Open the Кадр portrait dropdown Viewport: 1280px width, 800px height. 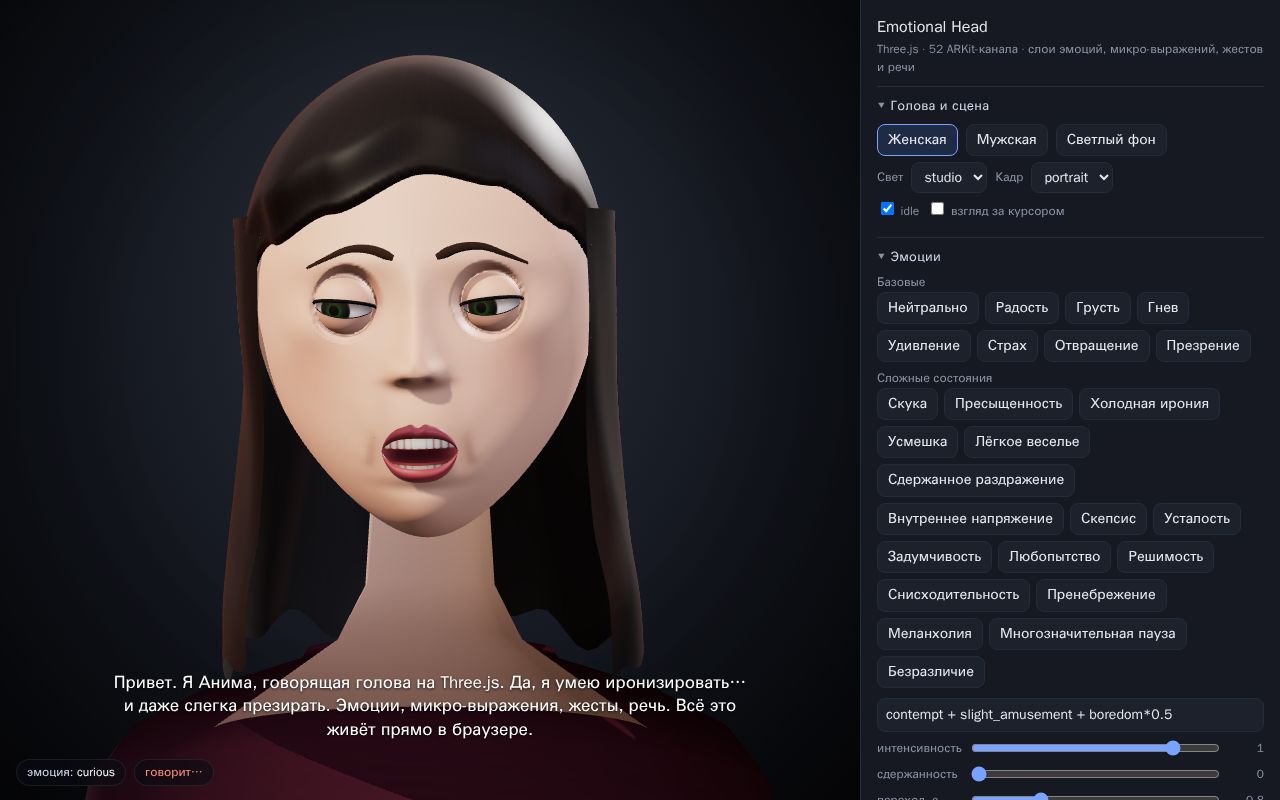(x=1072, y=177)
